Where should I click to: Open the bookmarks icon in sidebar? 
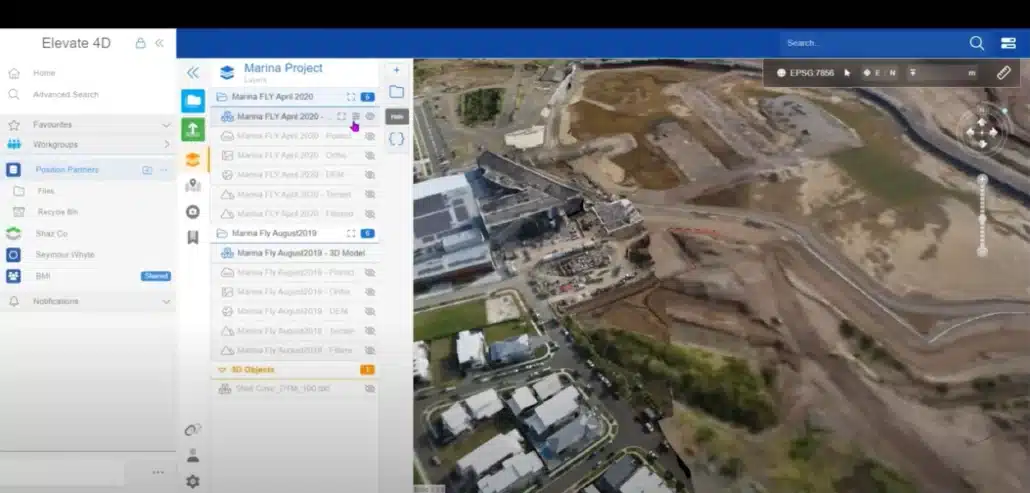click(193, 237)
